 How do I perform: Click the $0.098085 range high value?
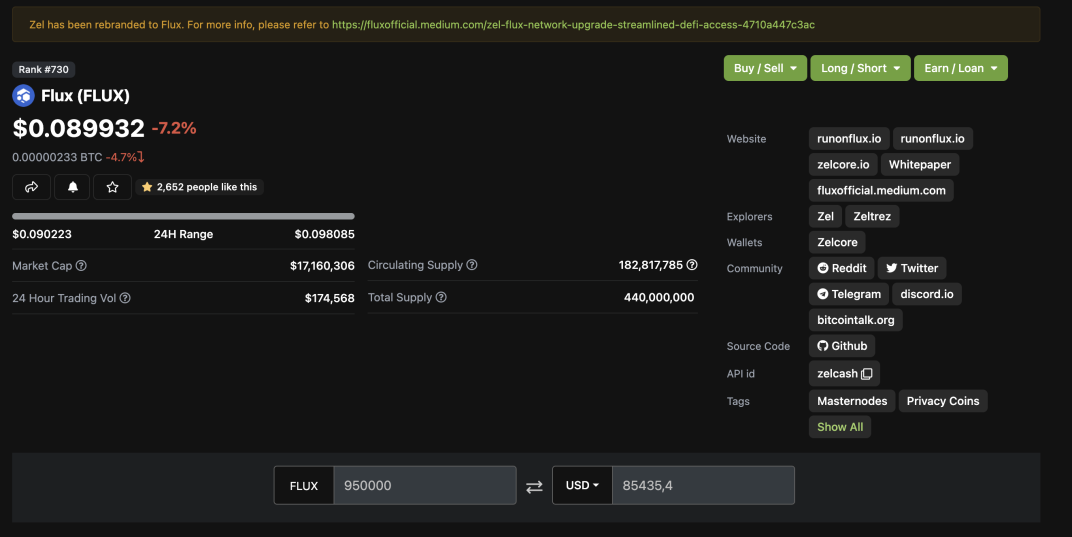(325, 234)
